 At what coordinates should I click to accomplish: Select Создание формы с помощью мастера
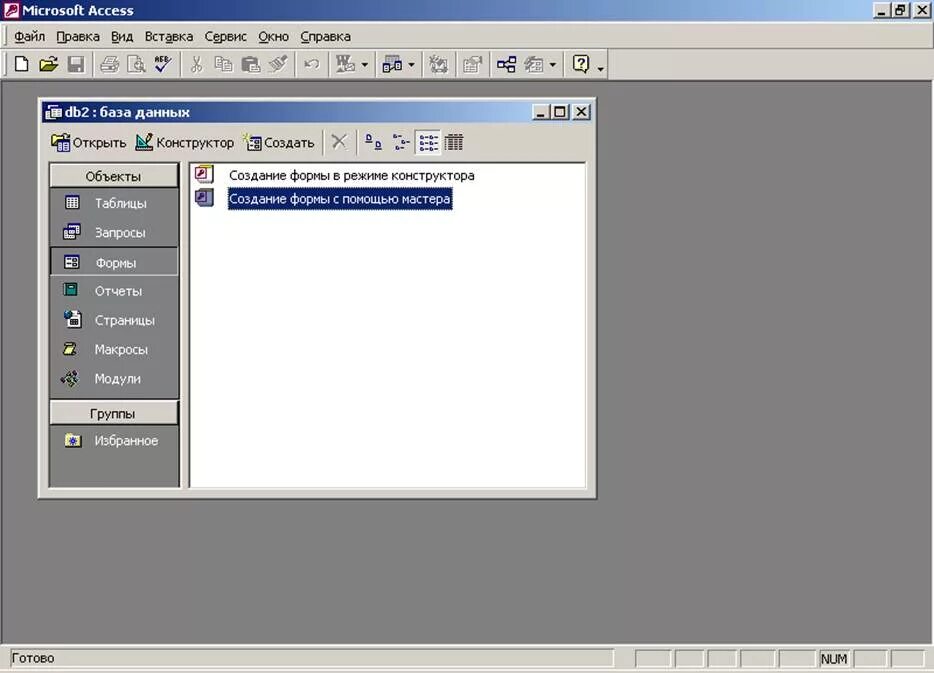pos(340,198)
